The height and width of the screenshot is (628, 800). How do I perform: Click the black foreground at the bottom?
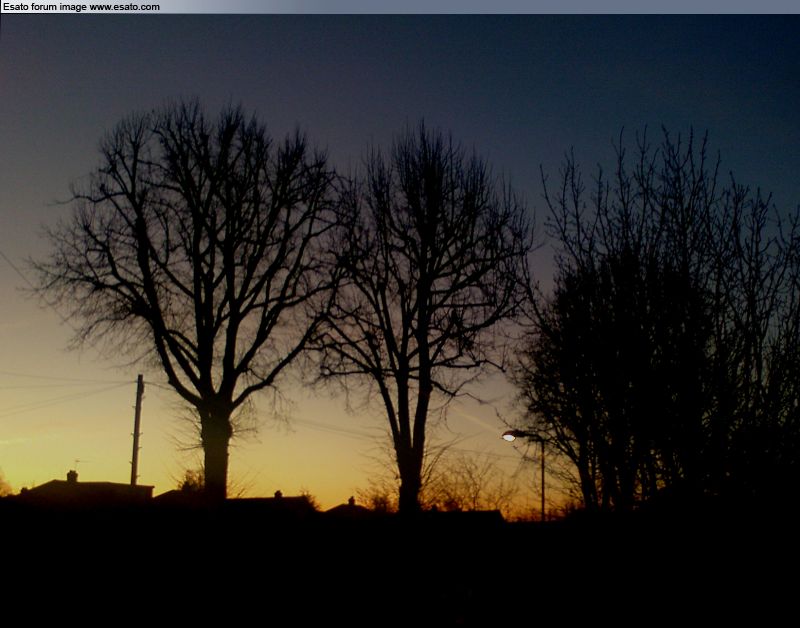click(400, 580)
